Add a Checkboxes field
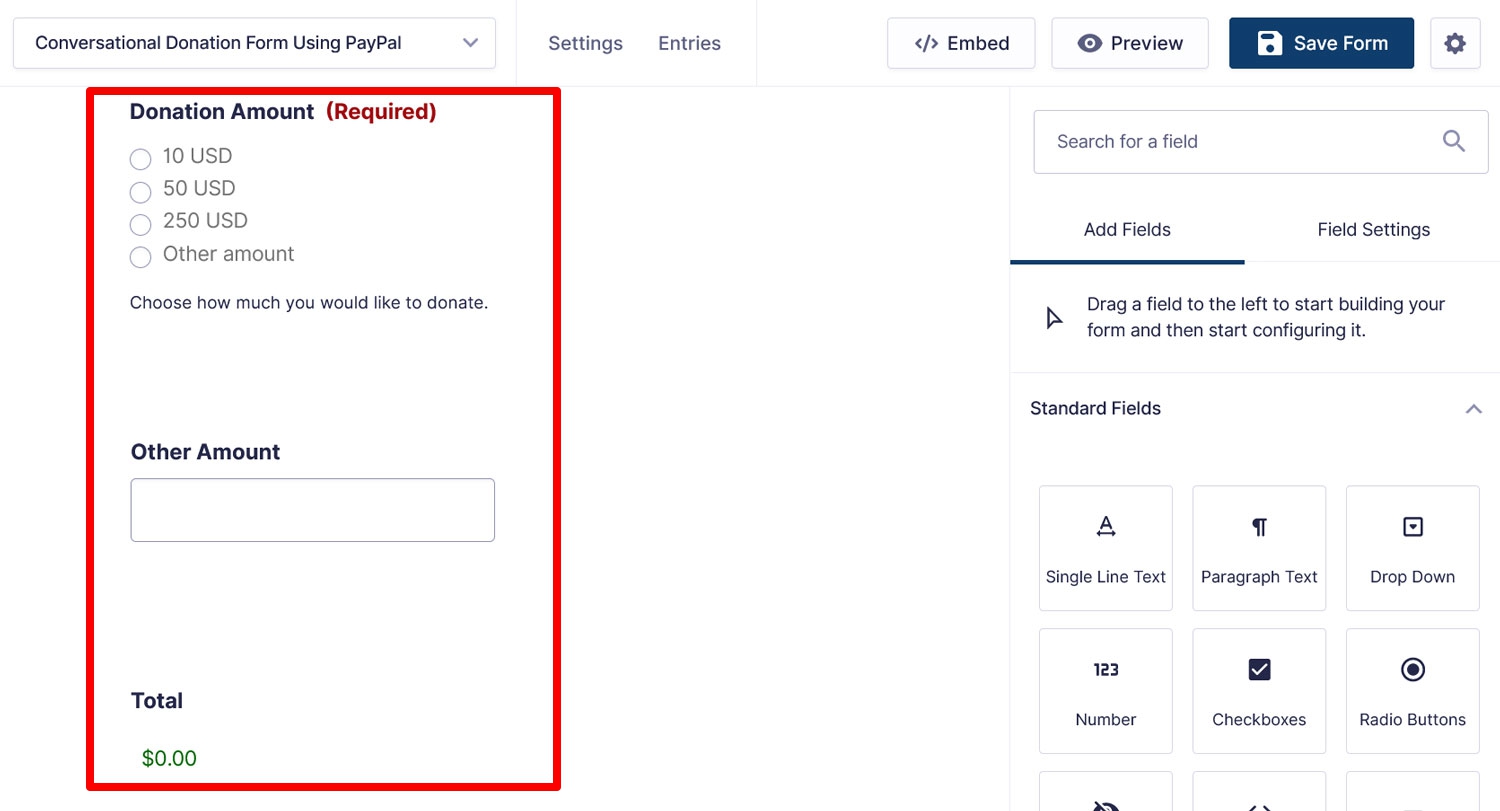This screenshot has width=1500, height=811. 1259,691
